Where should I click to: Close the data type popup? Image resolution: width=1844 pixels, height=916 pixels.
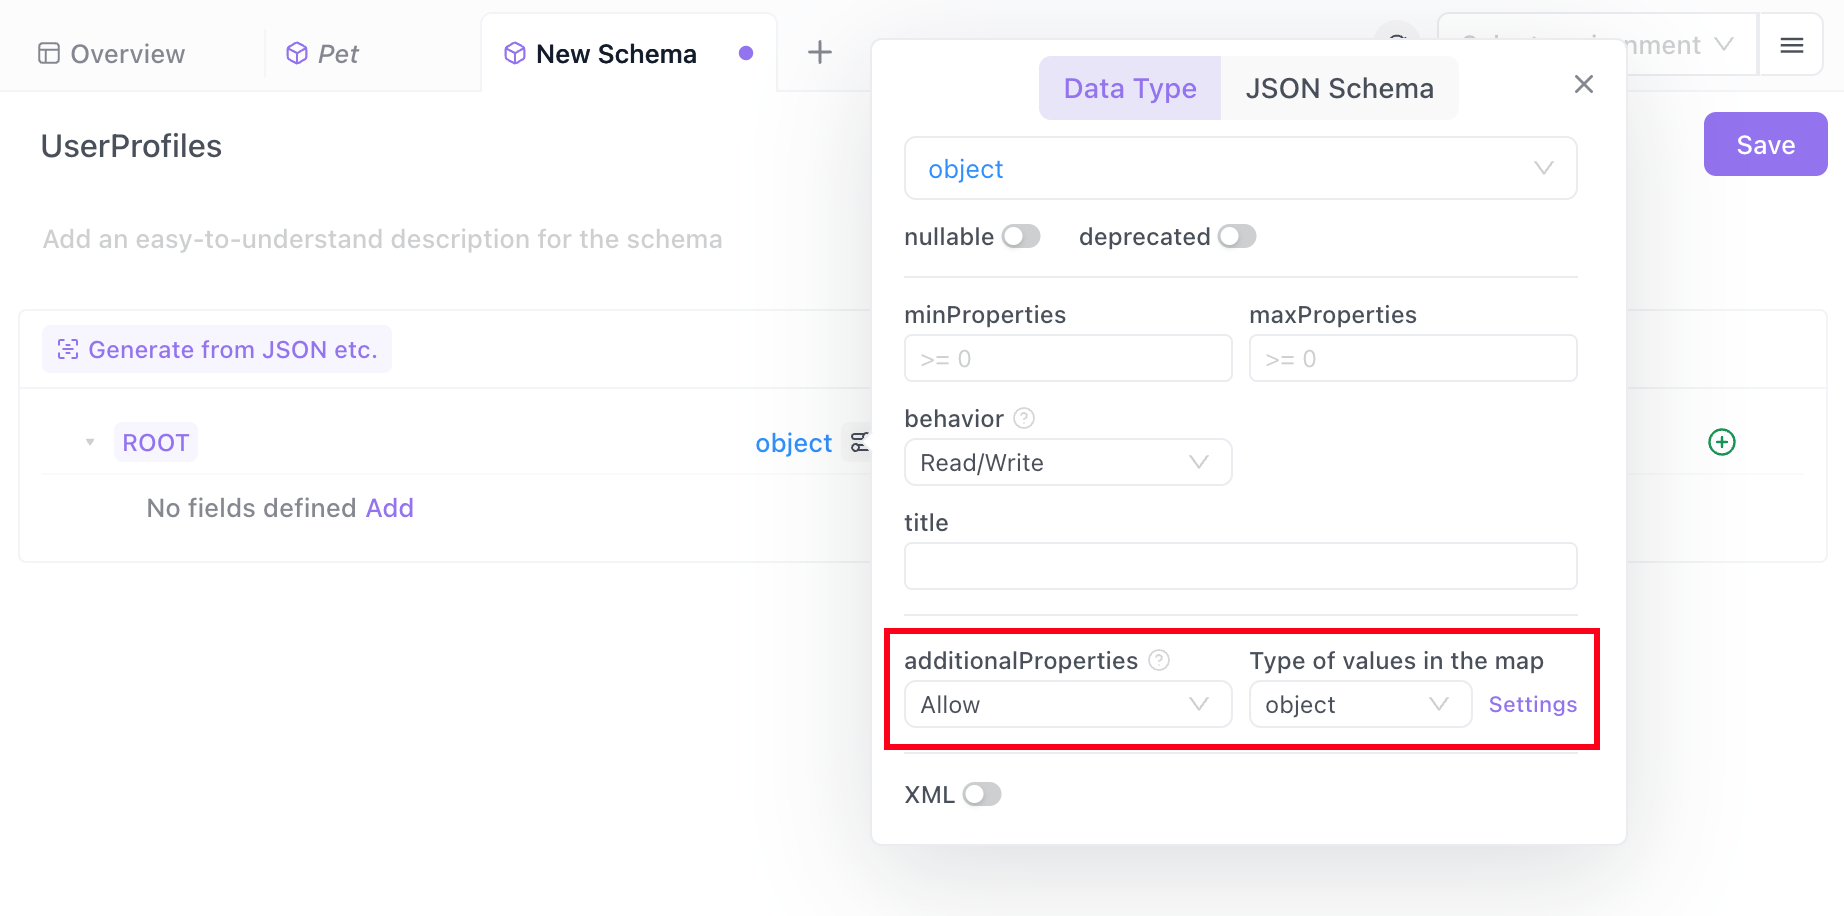click(x=1583, y=85)
